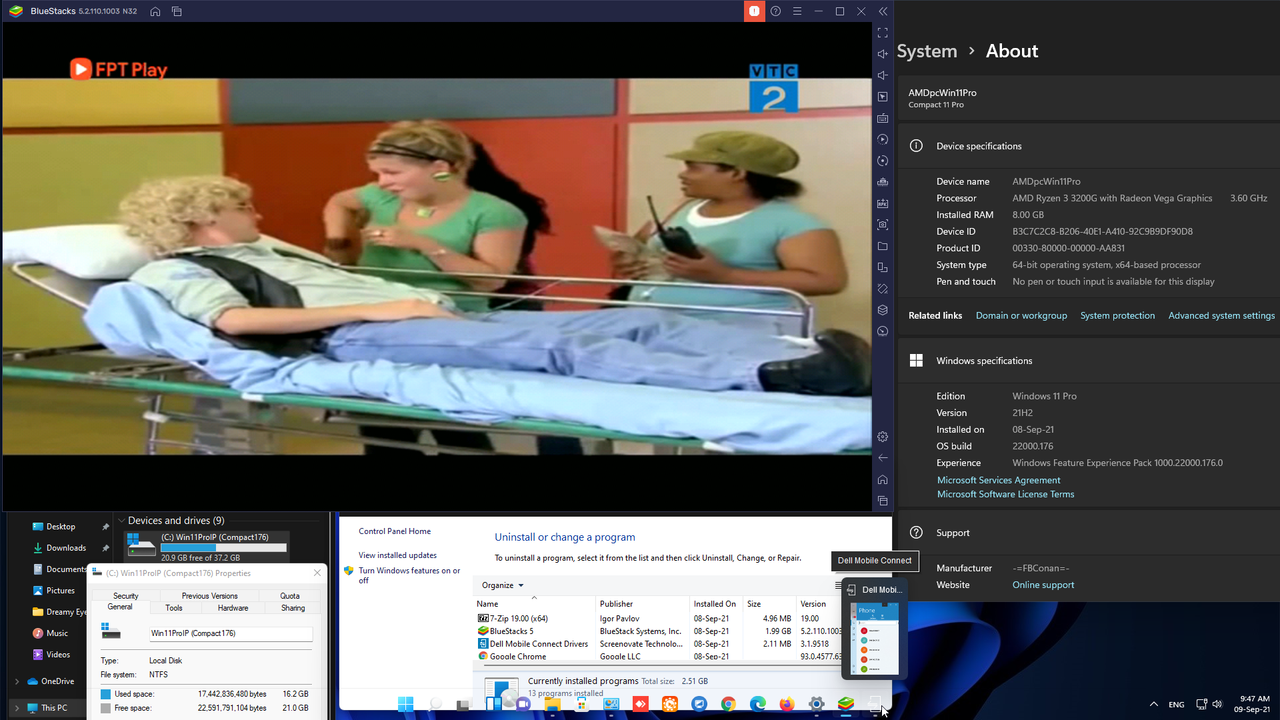Viewport: 1280px width, 720px height.
Task: Click the View installed updates link
Action: [x=397, y=555]
